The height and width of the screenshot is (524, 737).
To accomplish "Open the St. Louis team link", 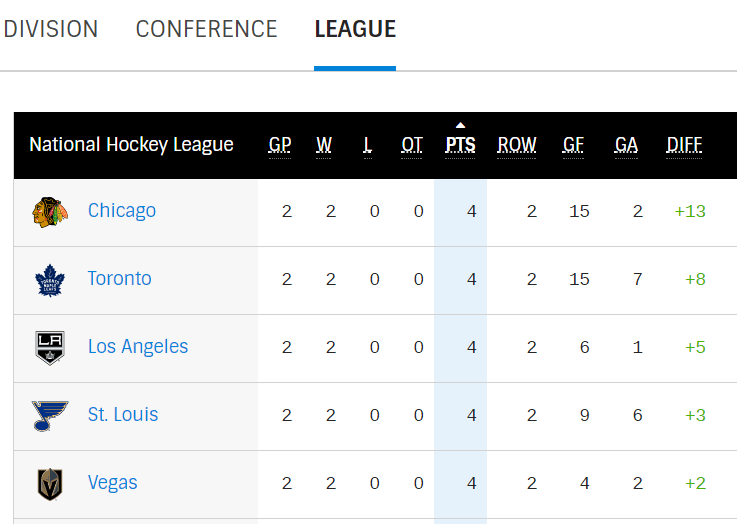I will tap(123, 415).
